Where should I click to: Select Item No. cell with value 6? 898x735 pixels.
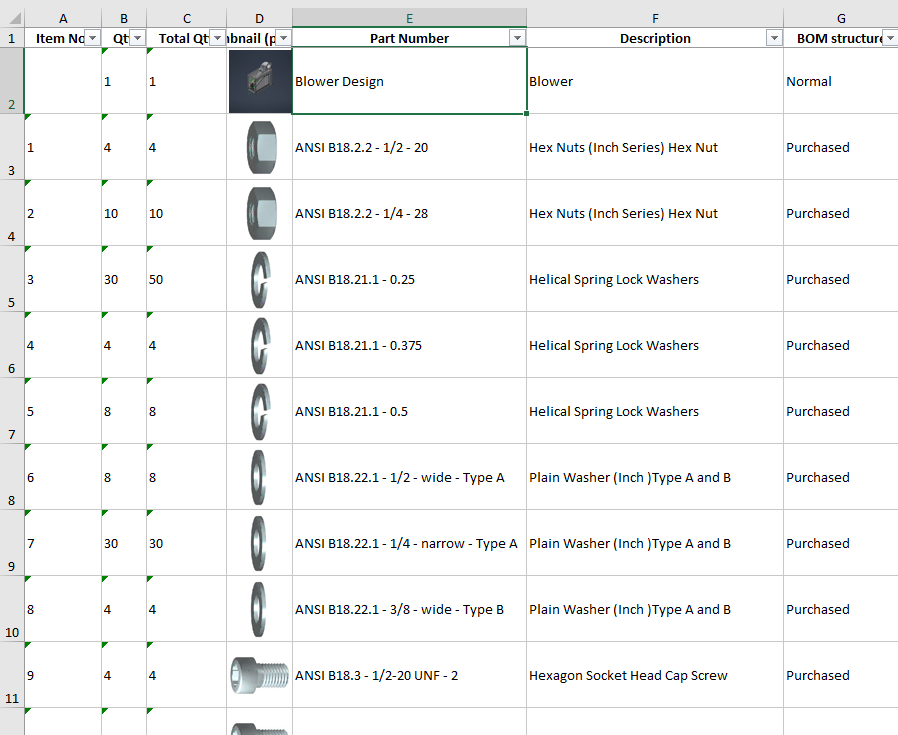pyautogui.click(x=63, y=477)
